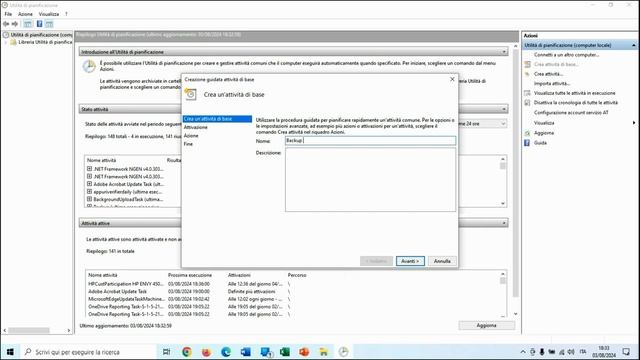Click the Forward arrow in the toolbar

(15, 24)
